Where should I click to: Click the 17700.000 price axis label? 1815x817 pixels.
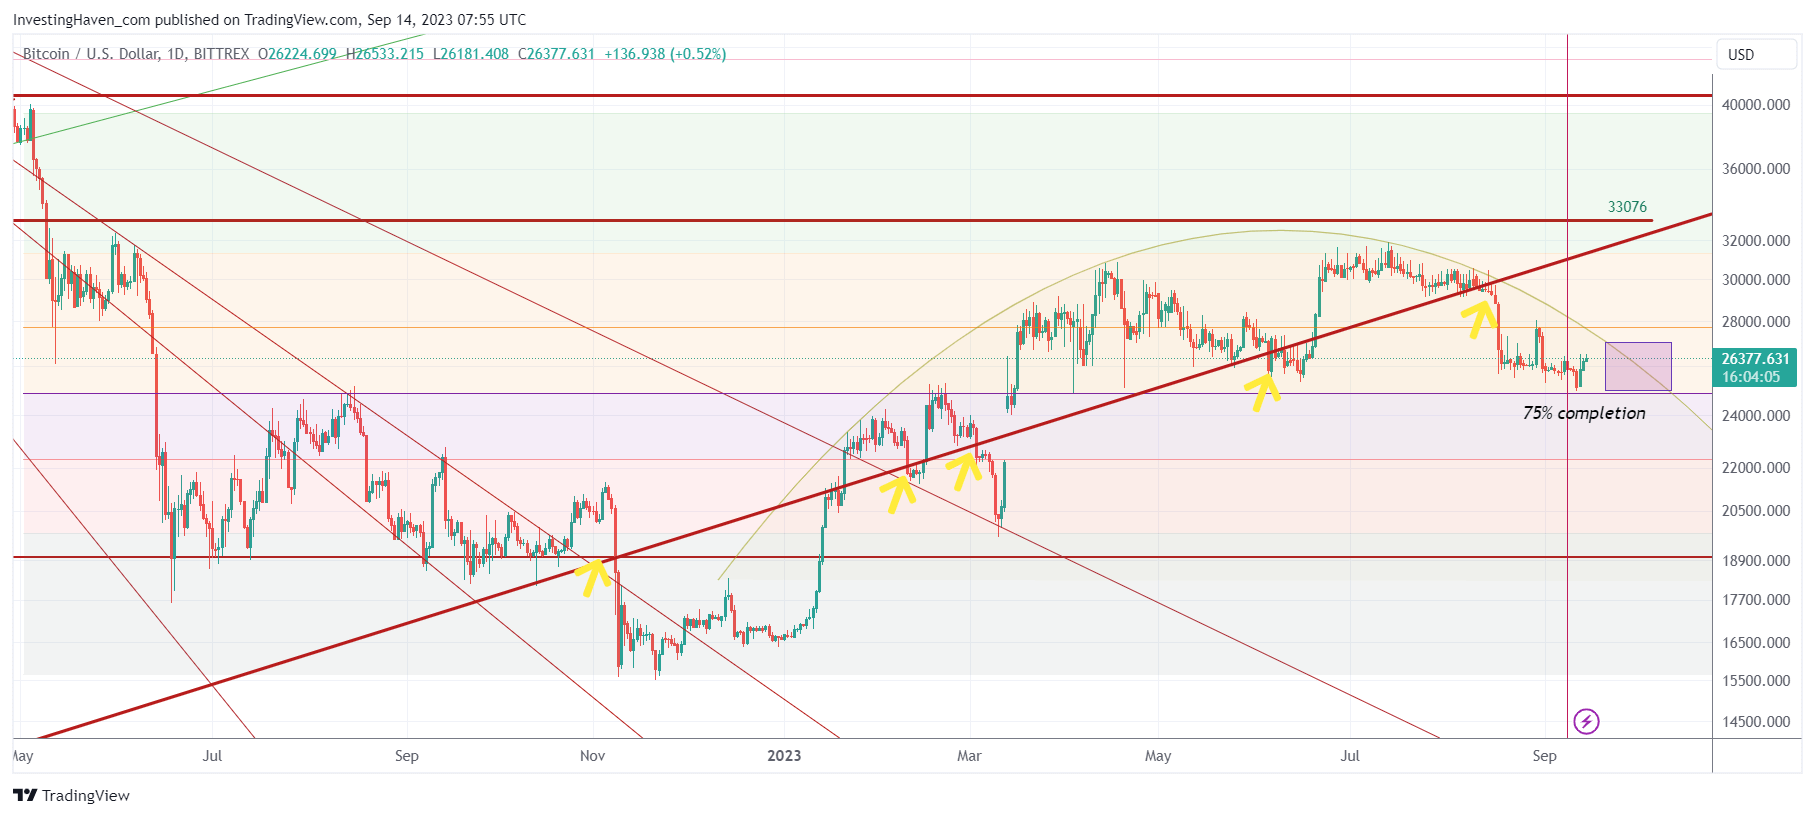[1756, 600]
